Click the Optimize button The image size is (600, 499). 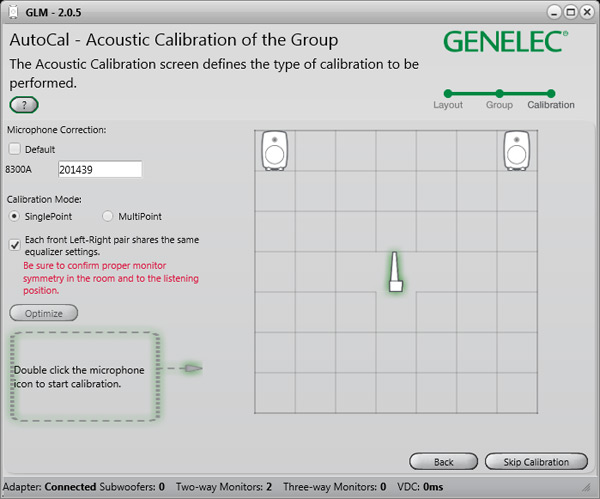[x=43, y=313]
